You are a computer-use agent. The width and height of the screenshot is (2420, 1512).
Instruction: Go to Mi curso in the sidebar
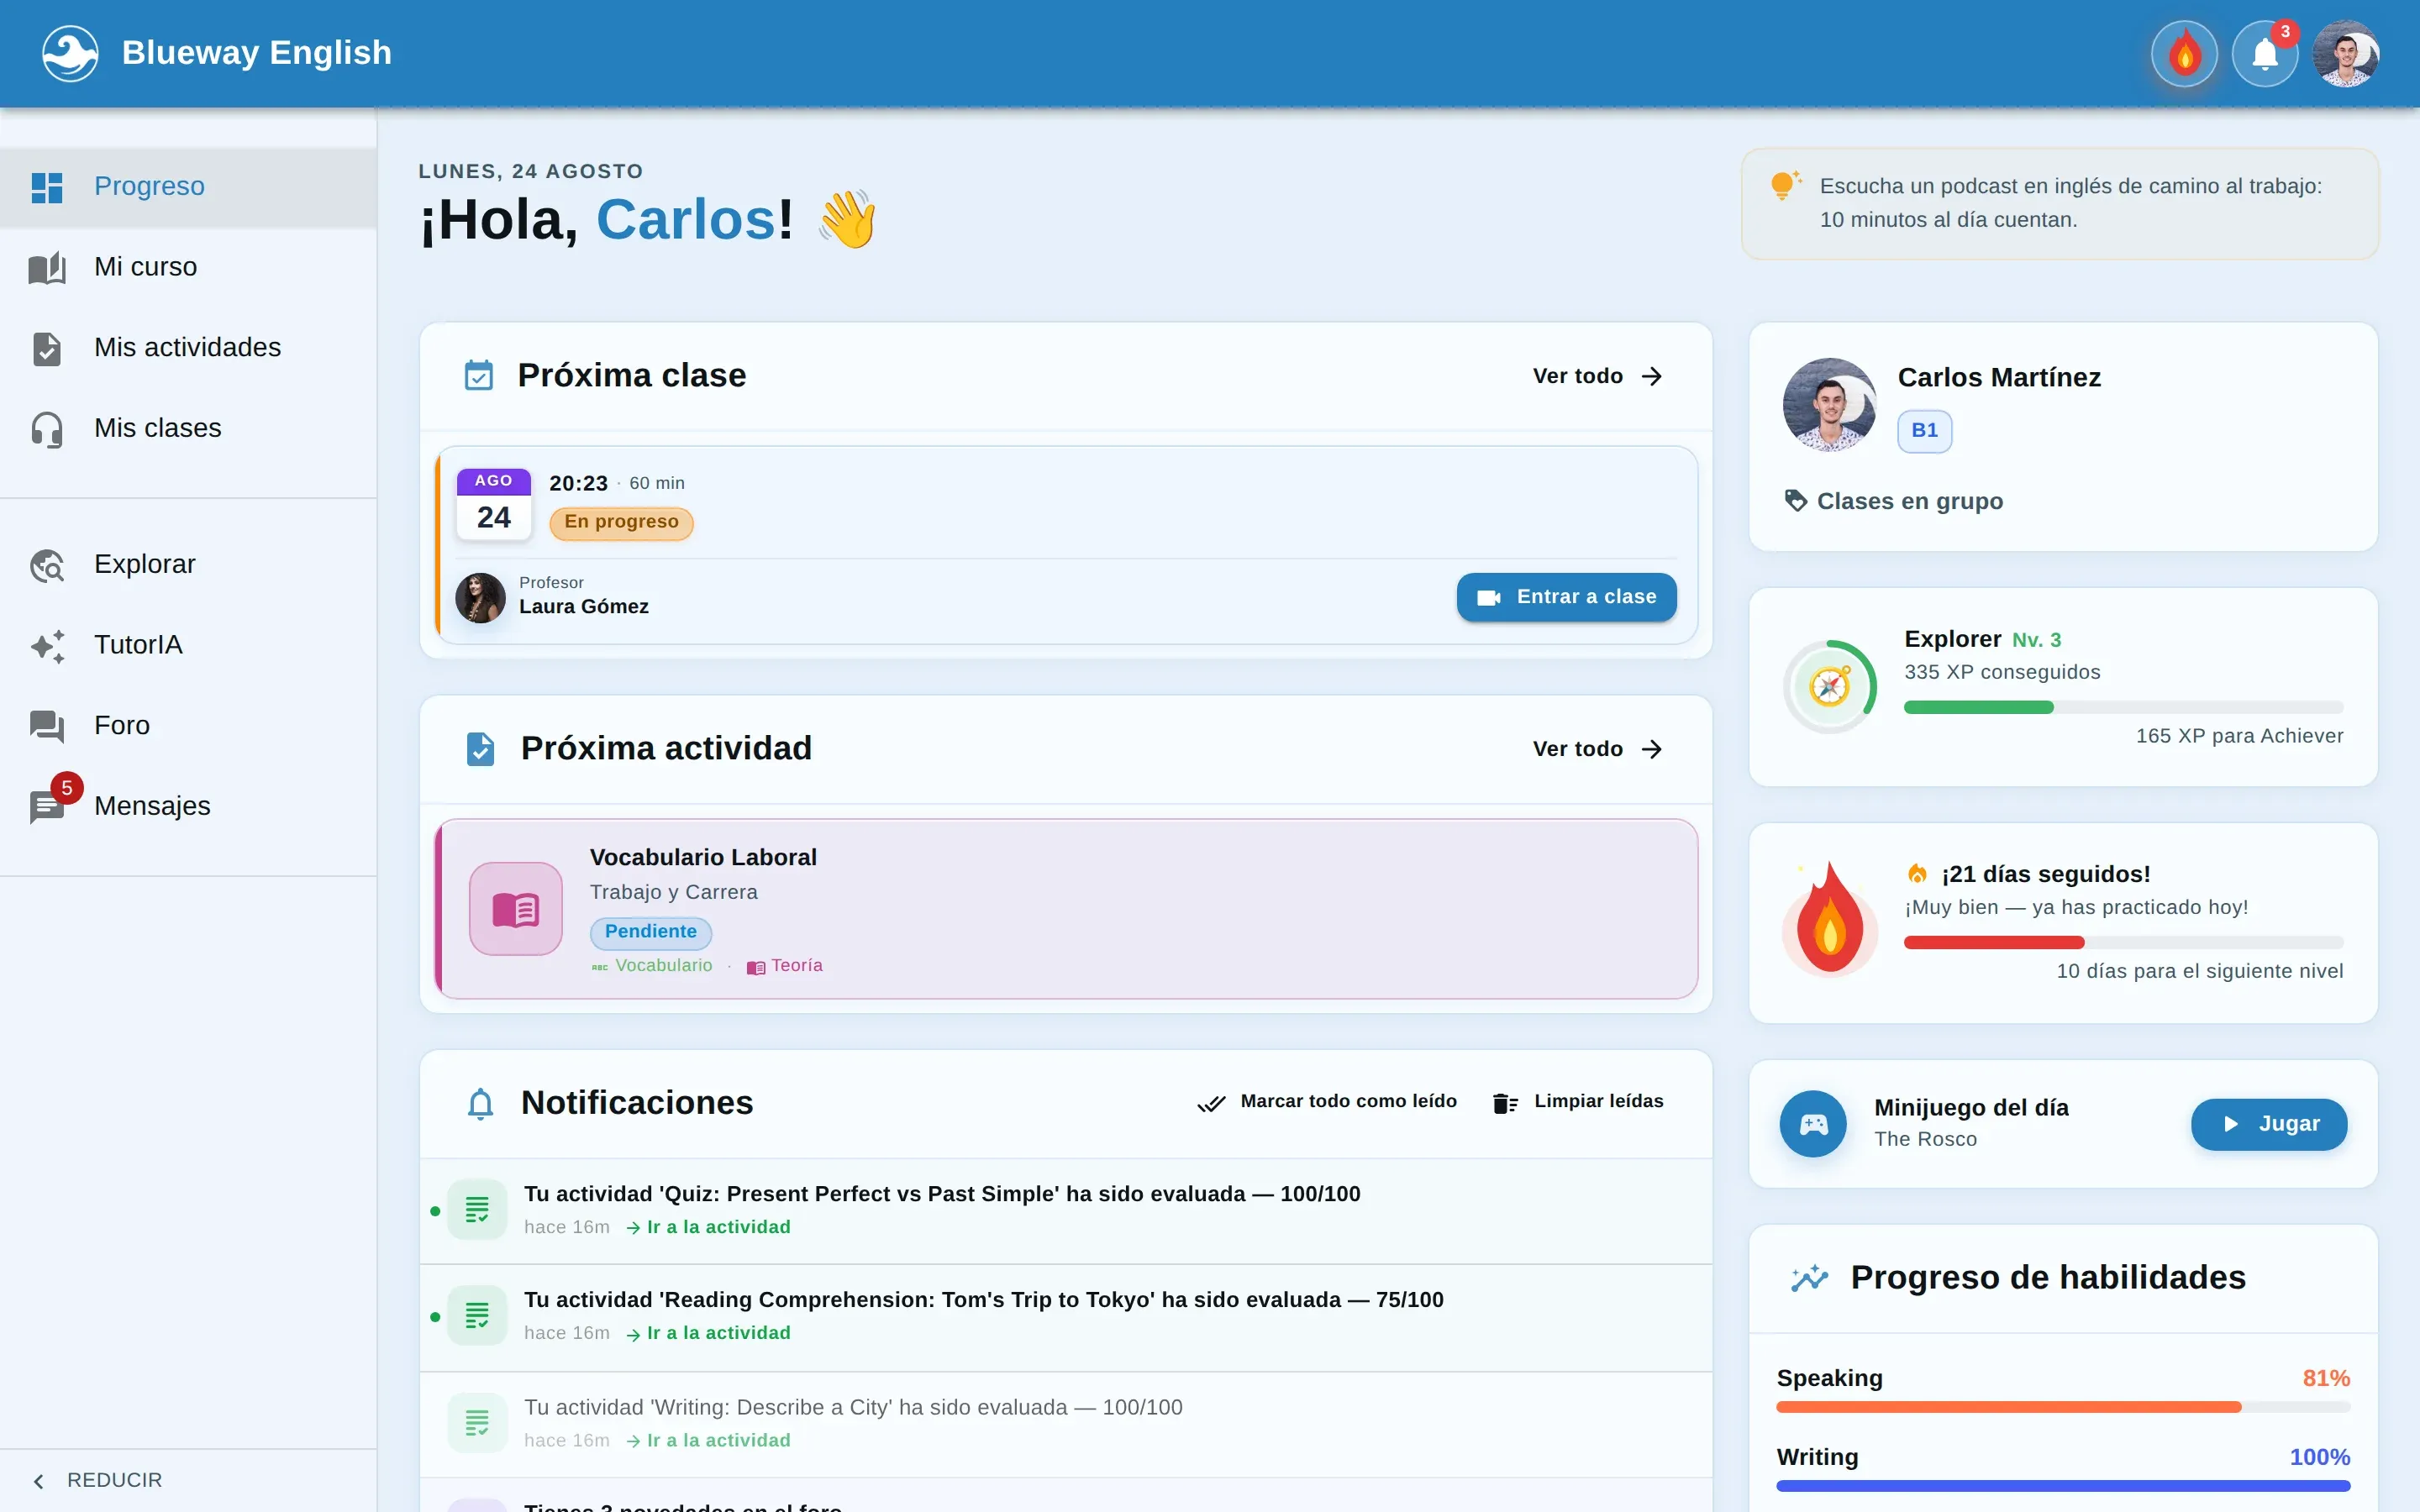(188, 267)
